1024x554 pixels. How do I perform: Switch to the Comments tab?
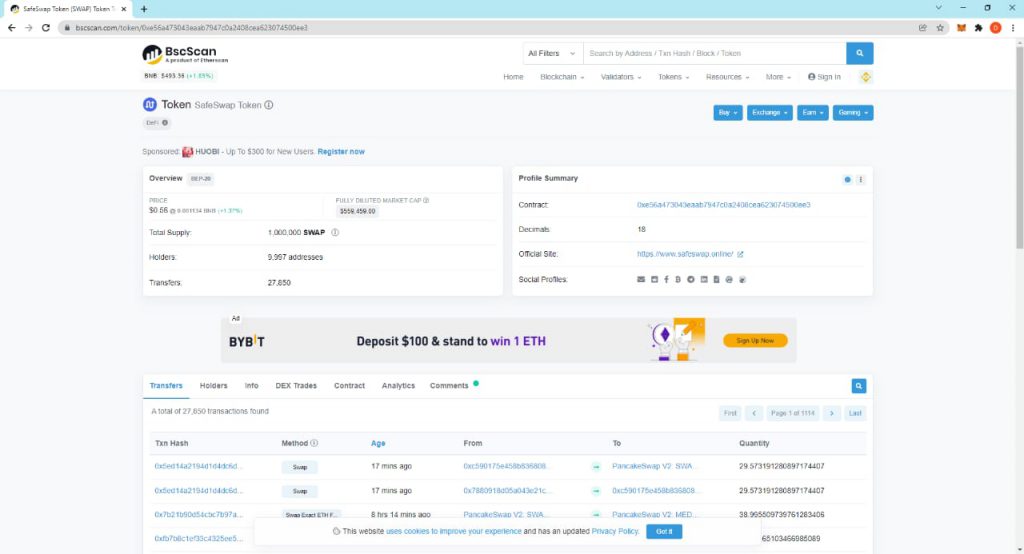(449, 386)
